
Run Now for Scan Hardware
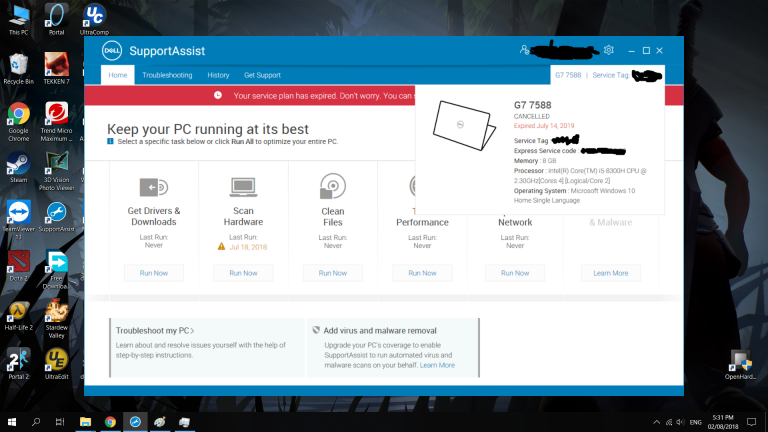[243, 273]
